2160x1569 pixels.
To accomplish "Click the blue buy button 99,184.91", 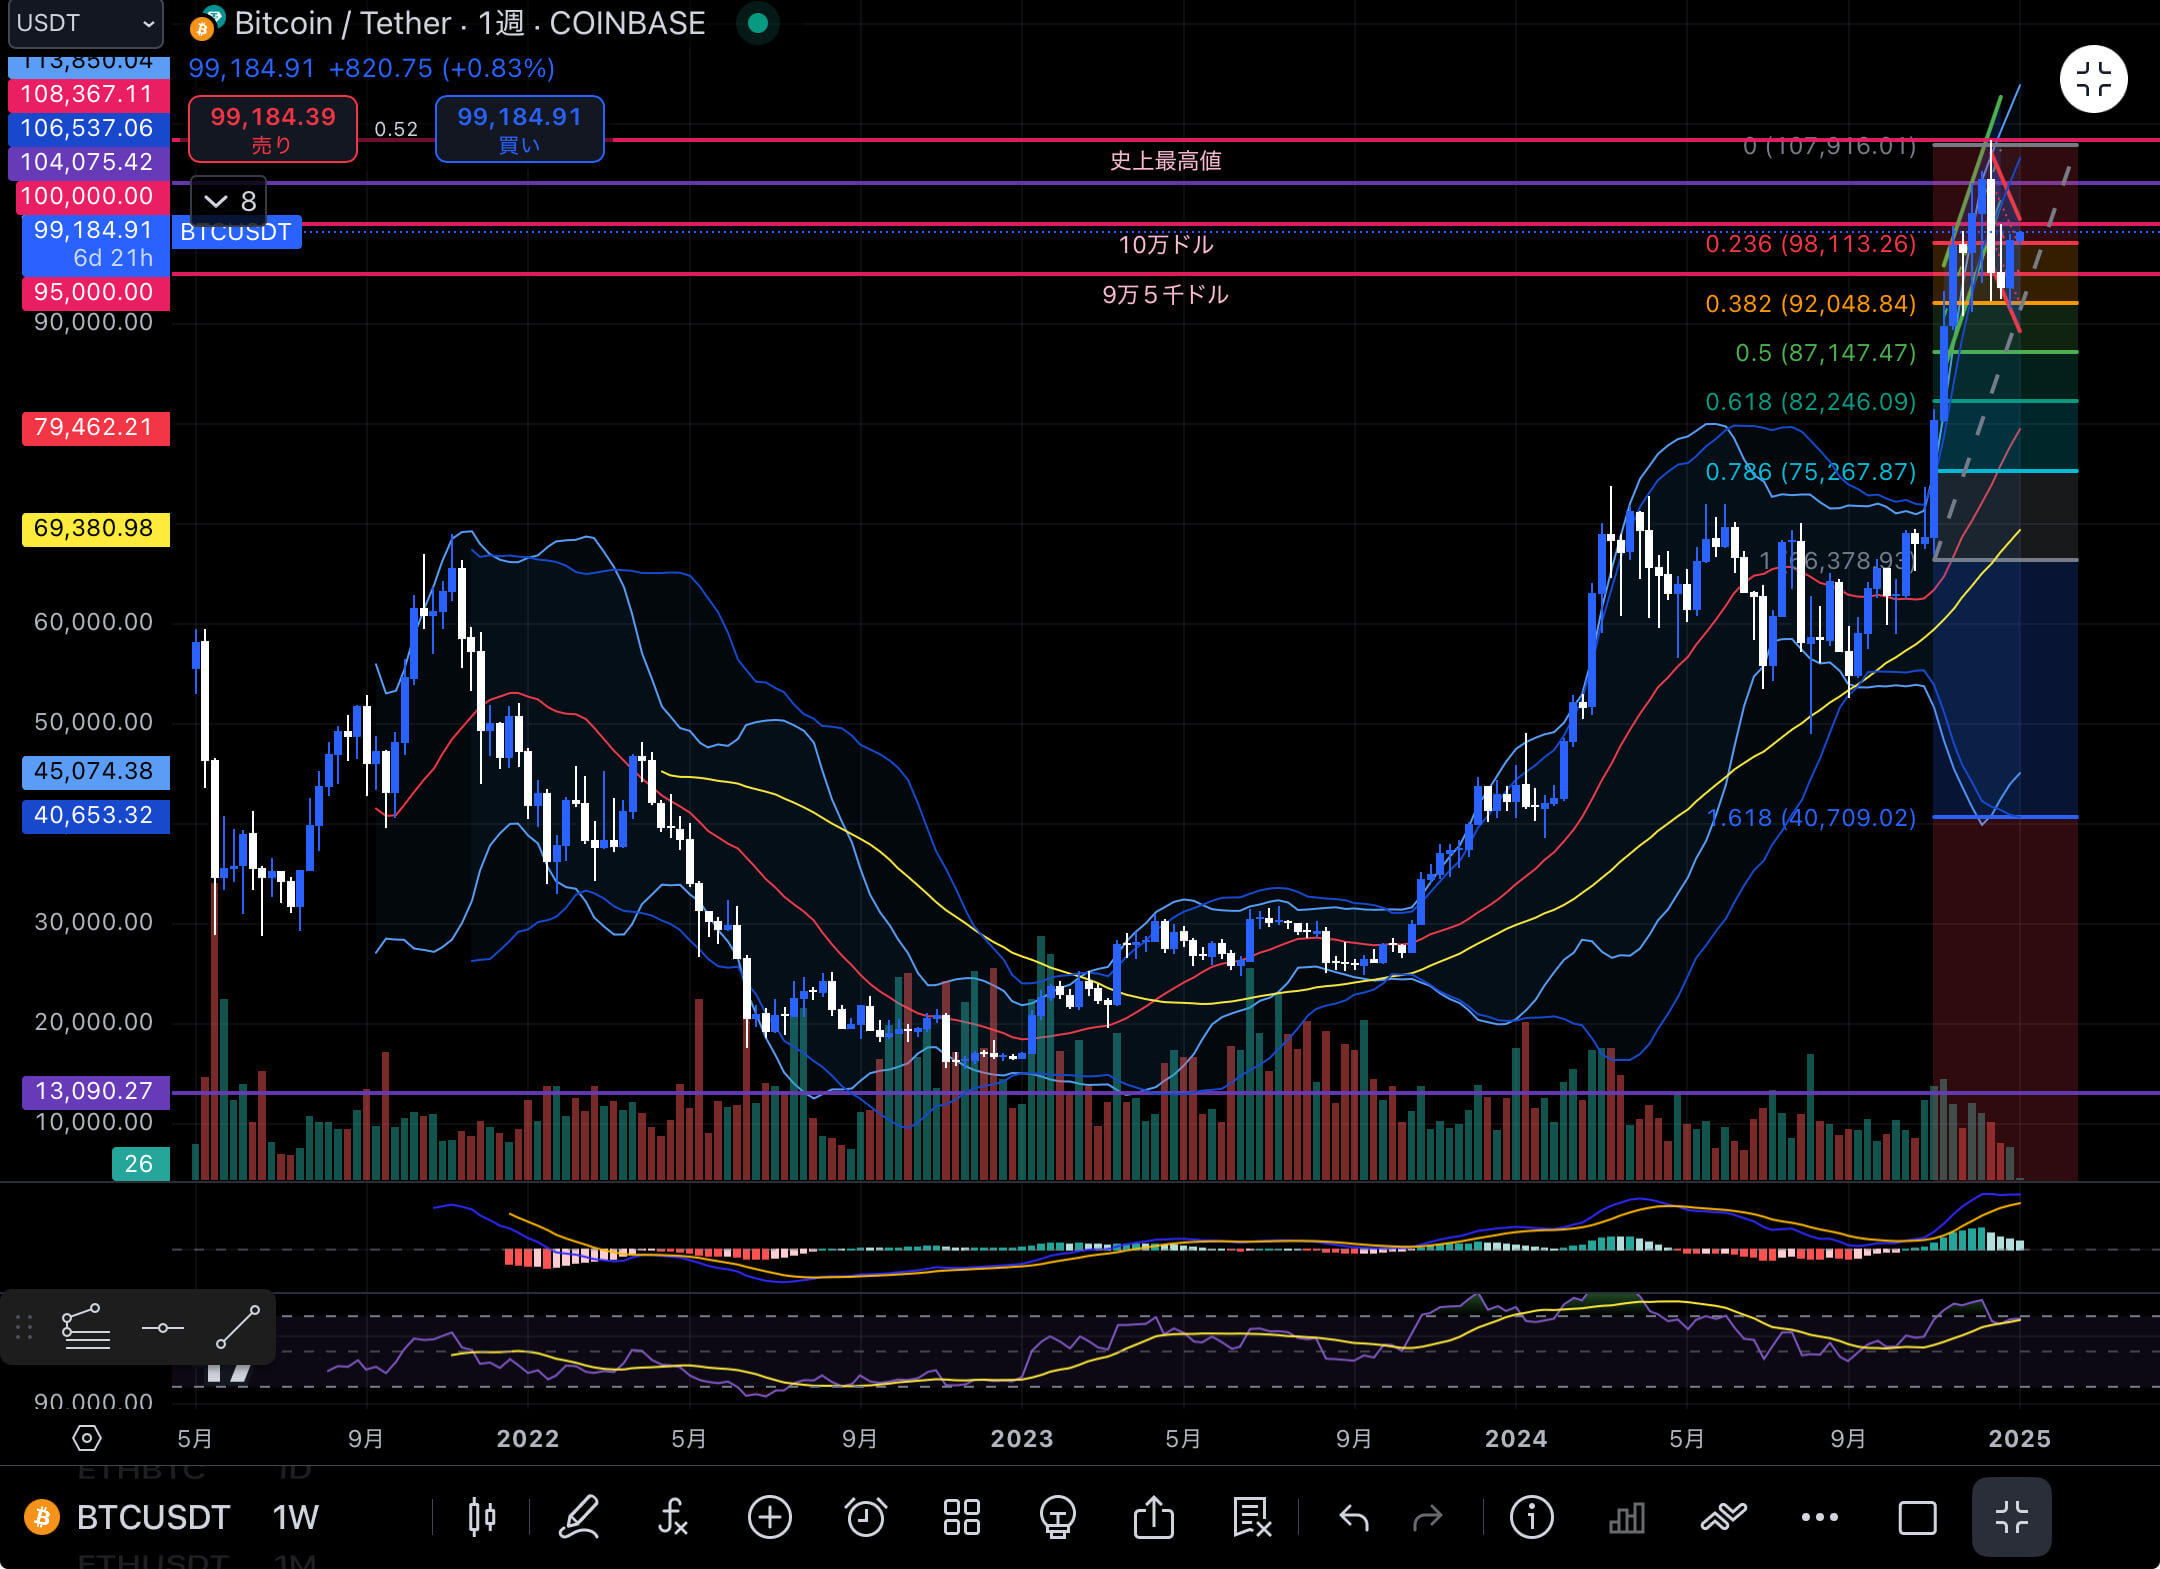I will click(519, 129).
